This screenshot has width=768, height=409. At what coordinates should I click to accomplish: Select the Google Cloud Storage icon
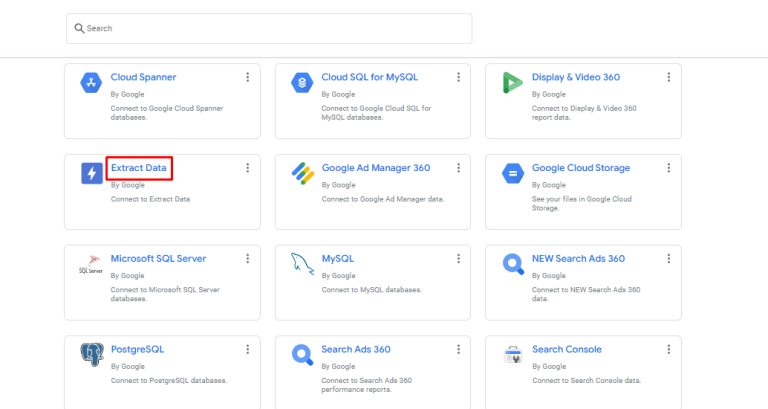coord(513,174)
